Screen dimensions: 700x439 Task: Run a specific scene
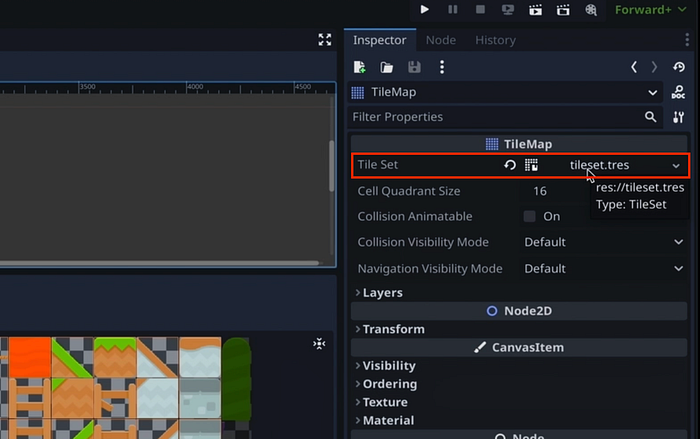[563, 9]
